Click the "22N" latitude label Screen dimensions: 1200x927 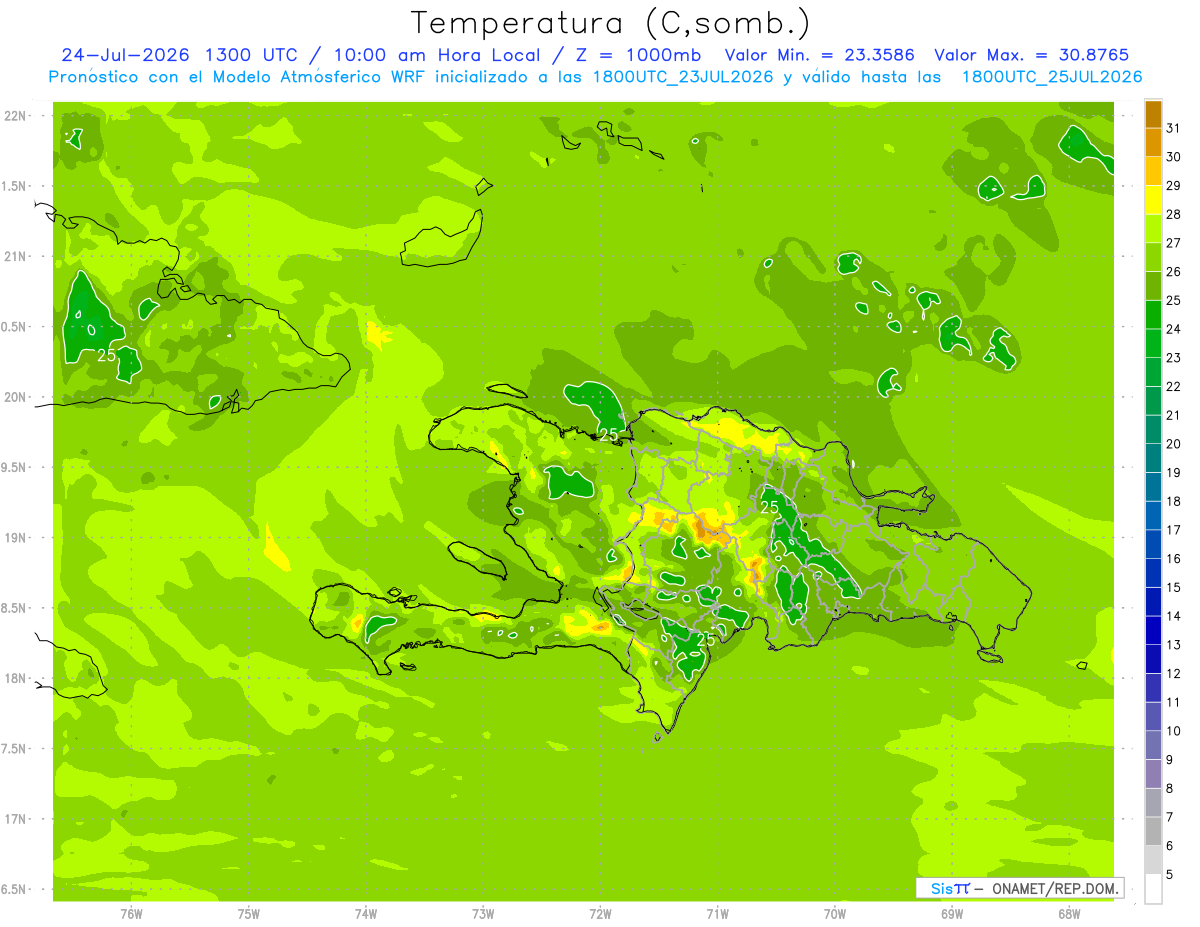[14, 116]
